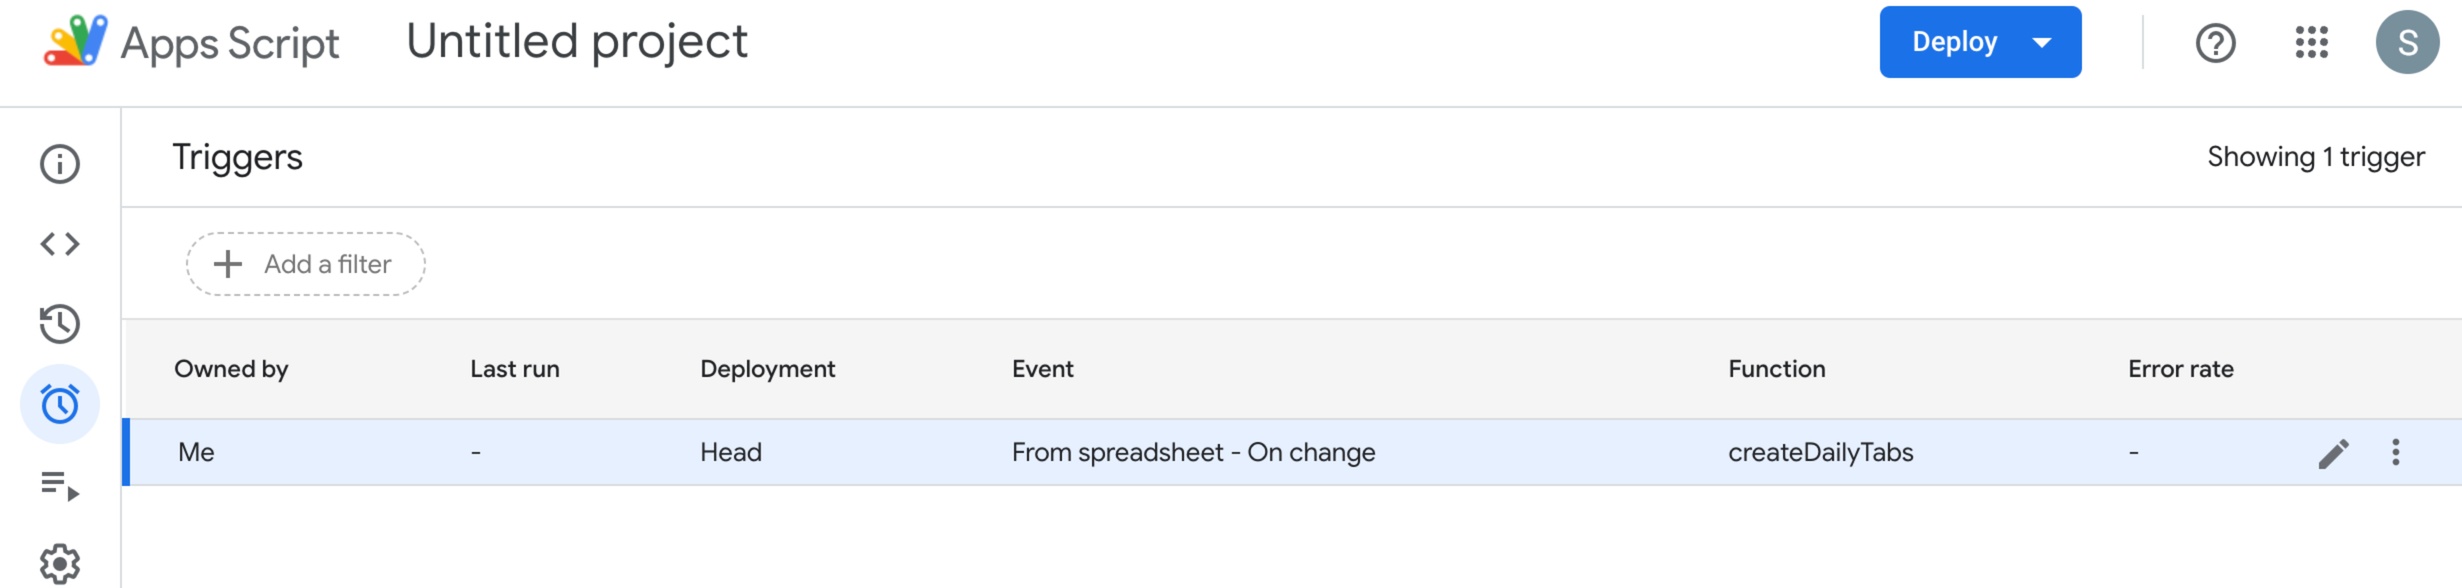Open the Google apps grid launcher
The width and height of the screenshot is (2462, 588).
click(2312, 42)
